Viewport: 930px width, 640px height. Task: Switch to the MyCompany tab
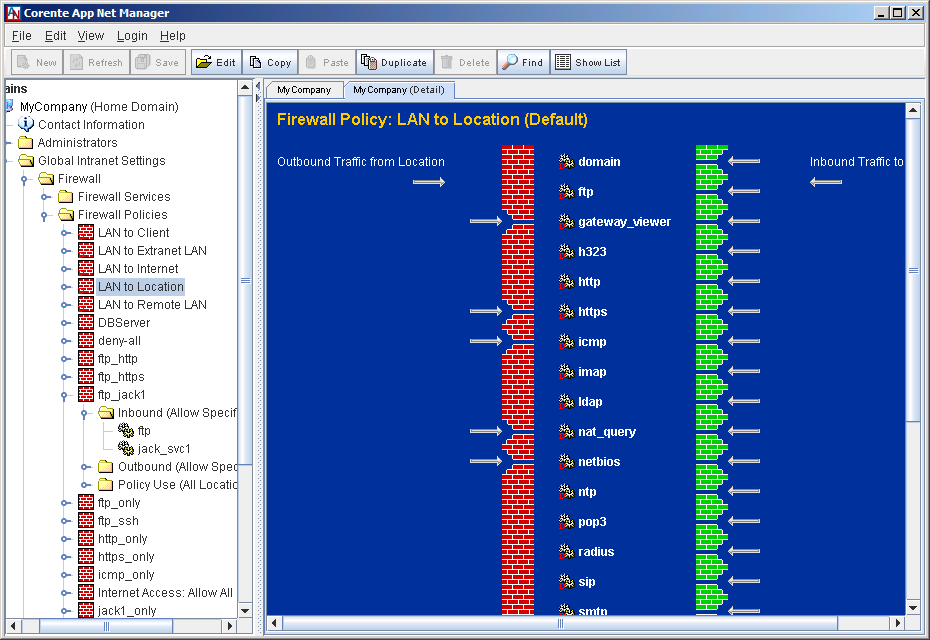[x=304, y=90]
